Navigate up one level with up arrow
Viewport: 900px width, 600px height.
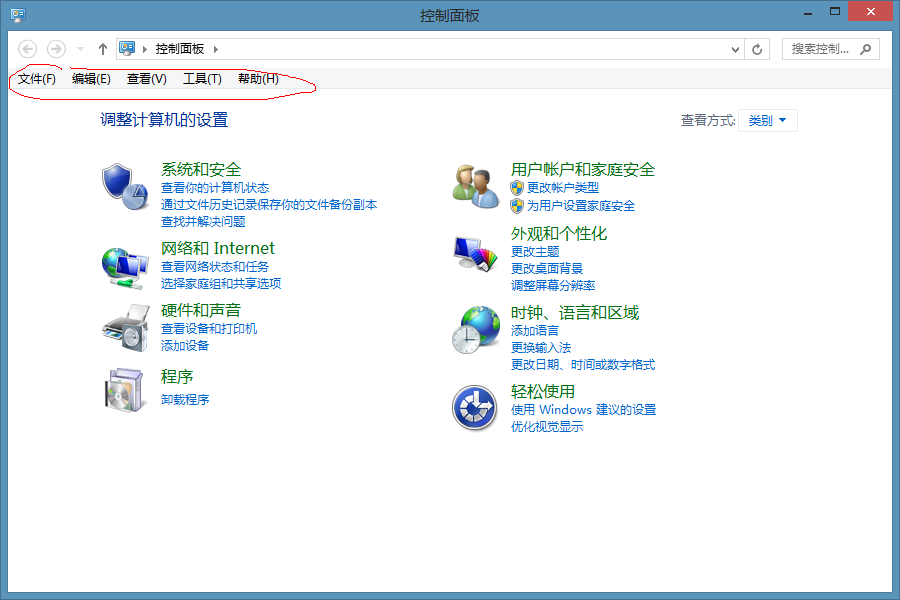(103, 49)
